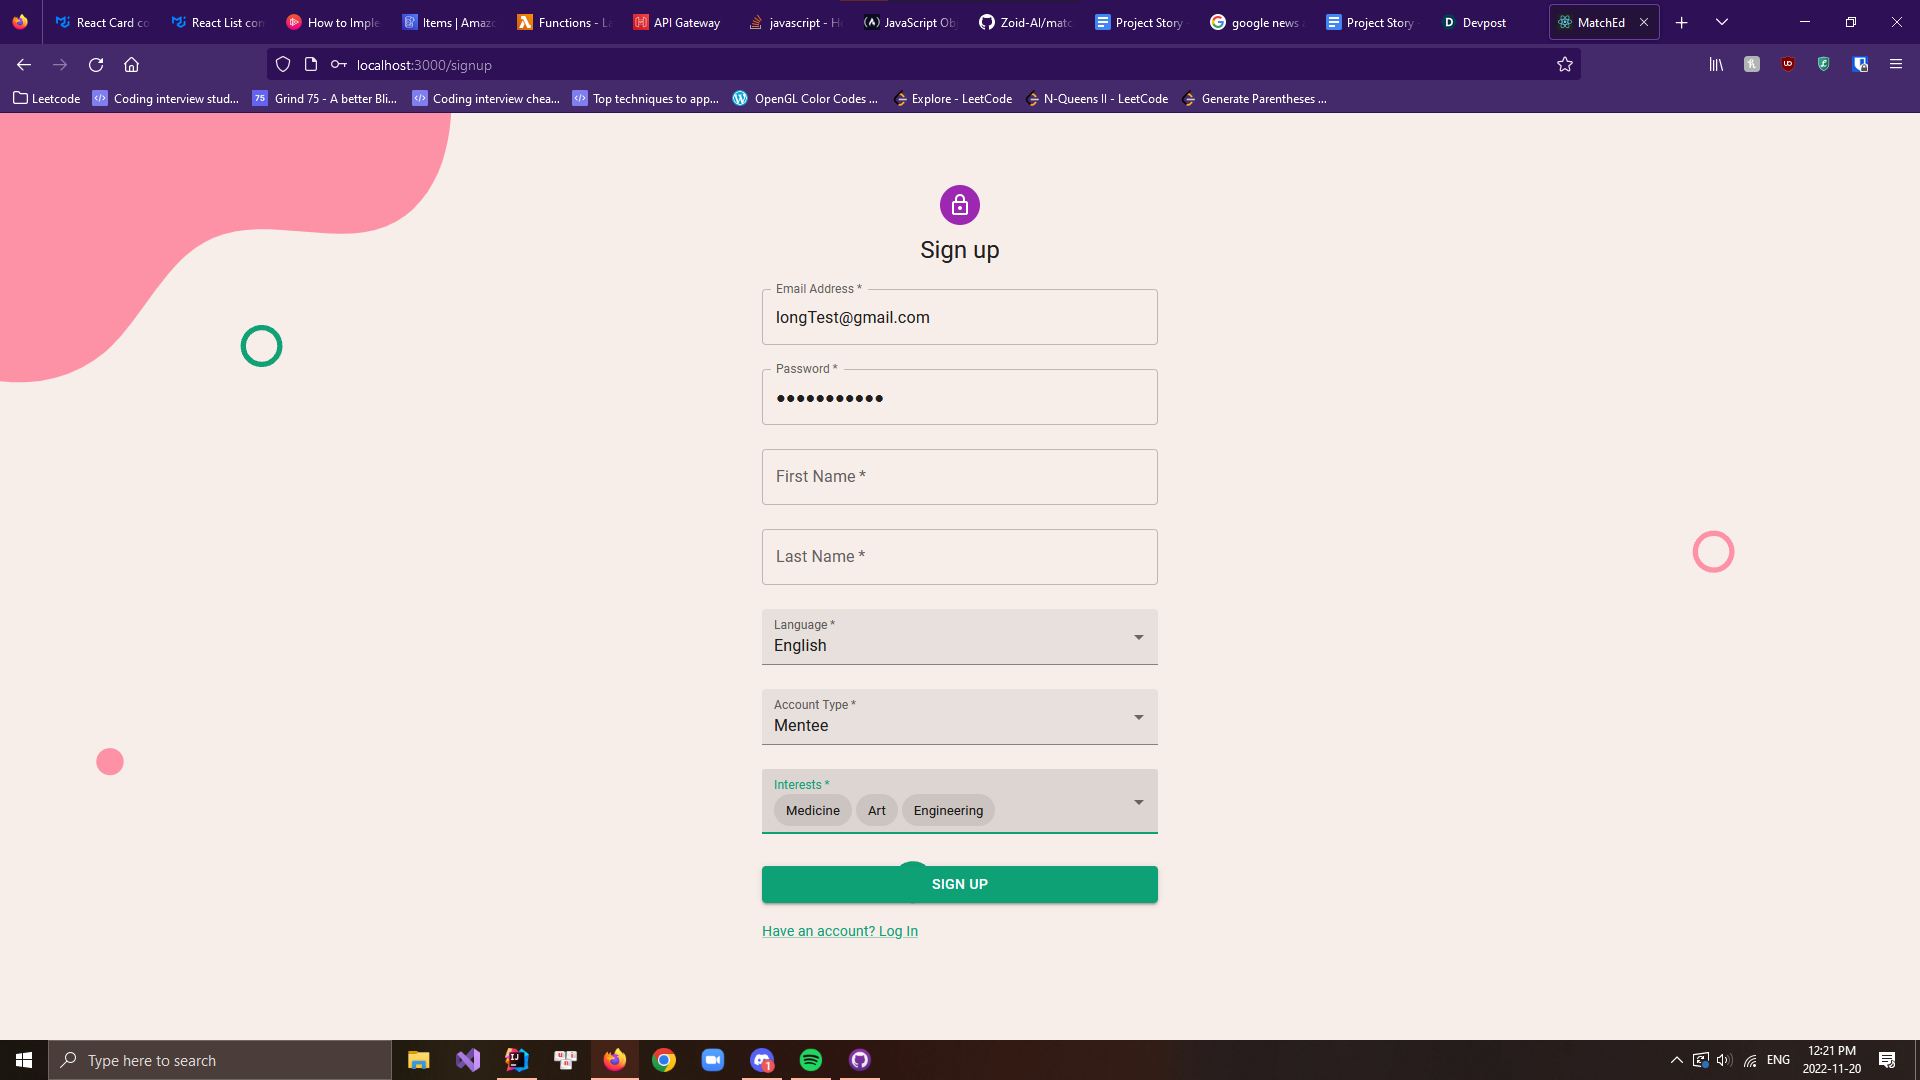Open the Firefox hamburger menu icon

coord(1895,64)
